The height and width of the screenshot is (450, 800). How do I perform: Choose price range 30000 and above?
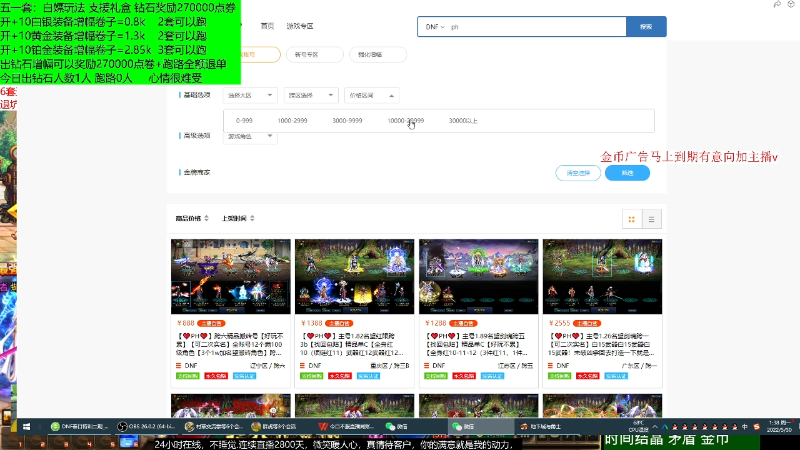[463, 121]
